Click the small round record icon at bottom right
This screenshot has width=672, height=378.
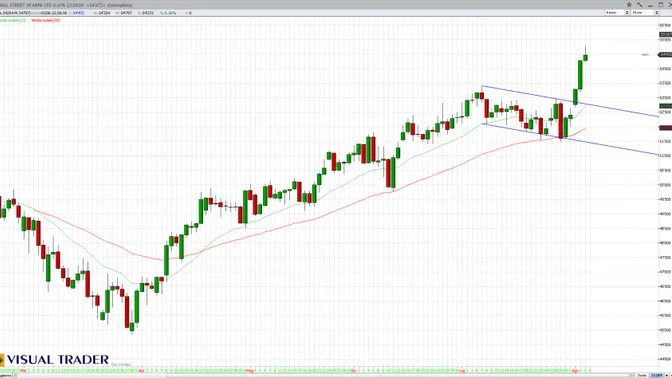tap(666, 375)
